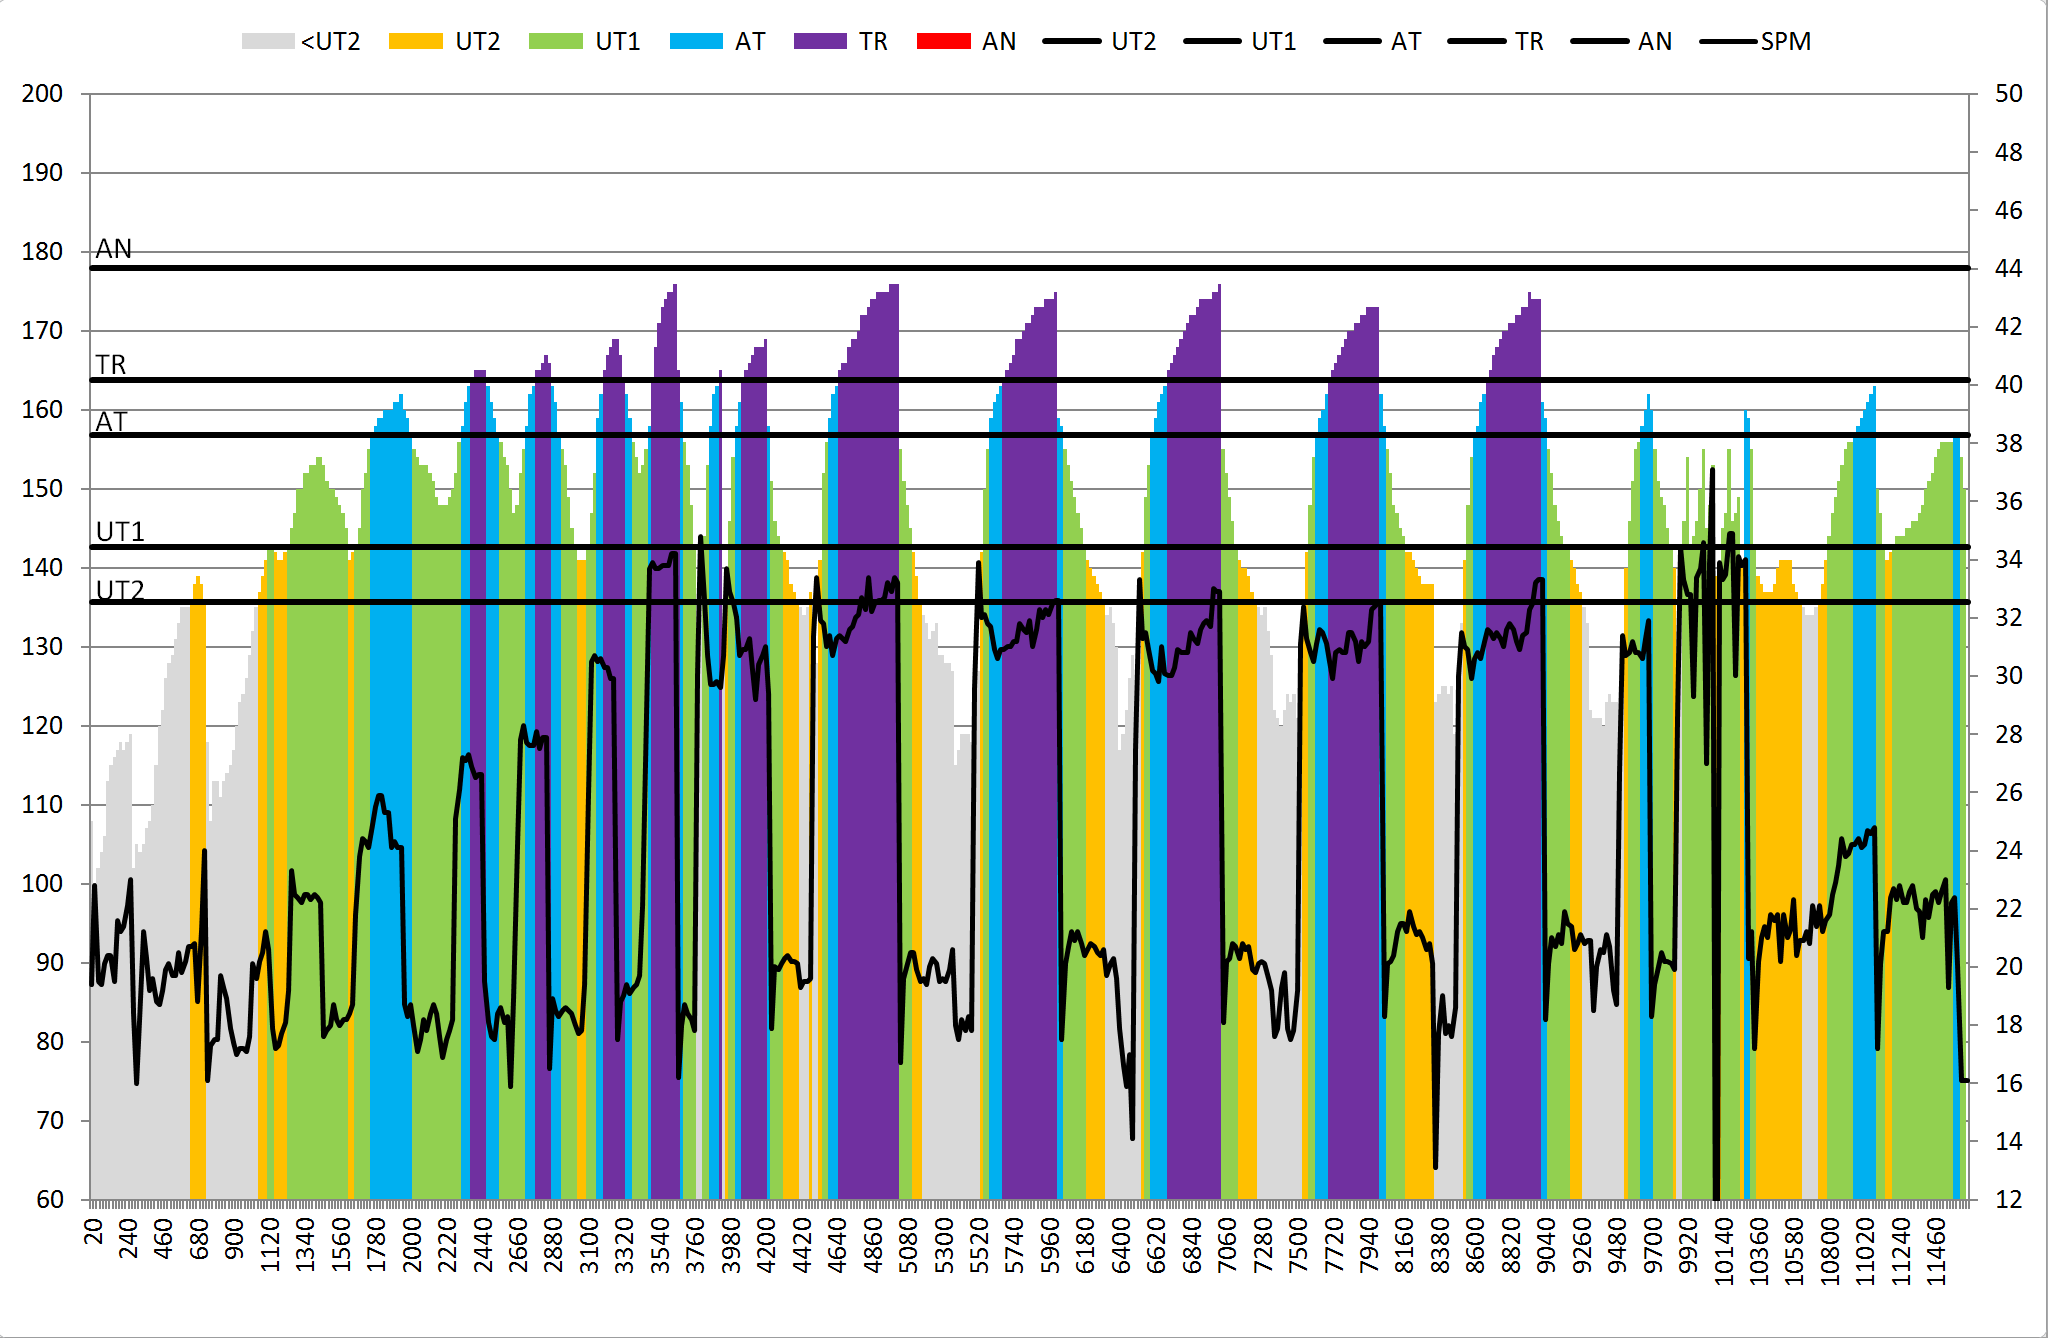Click the TR threshold label on chart
The height and width of the screenshot is (1338, 2048).
111,365
